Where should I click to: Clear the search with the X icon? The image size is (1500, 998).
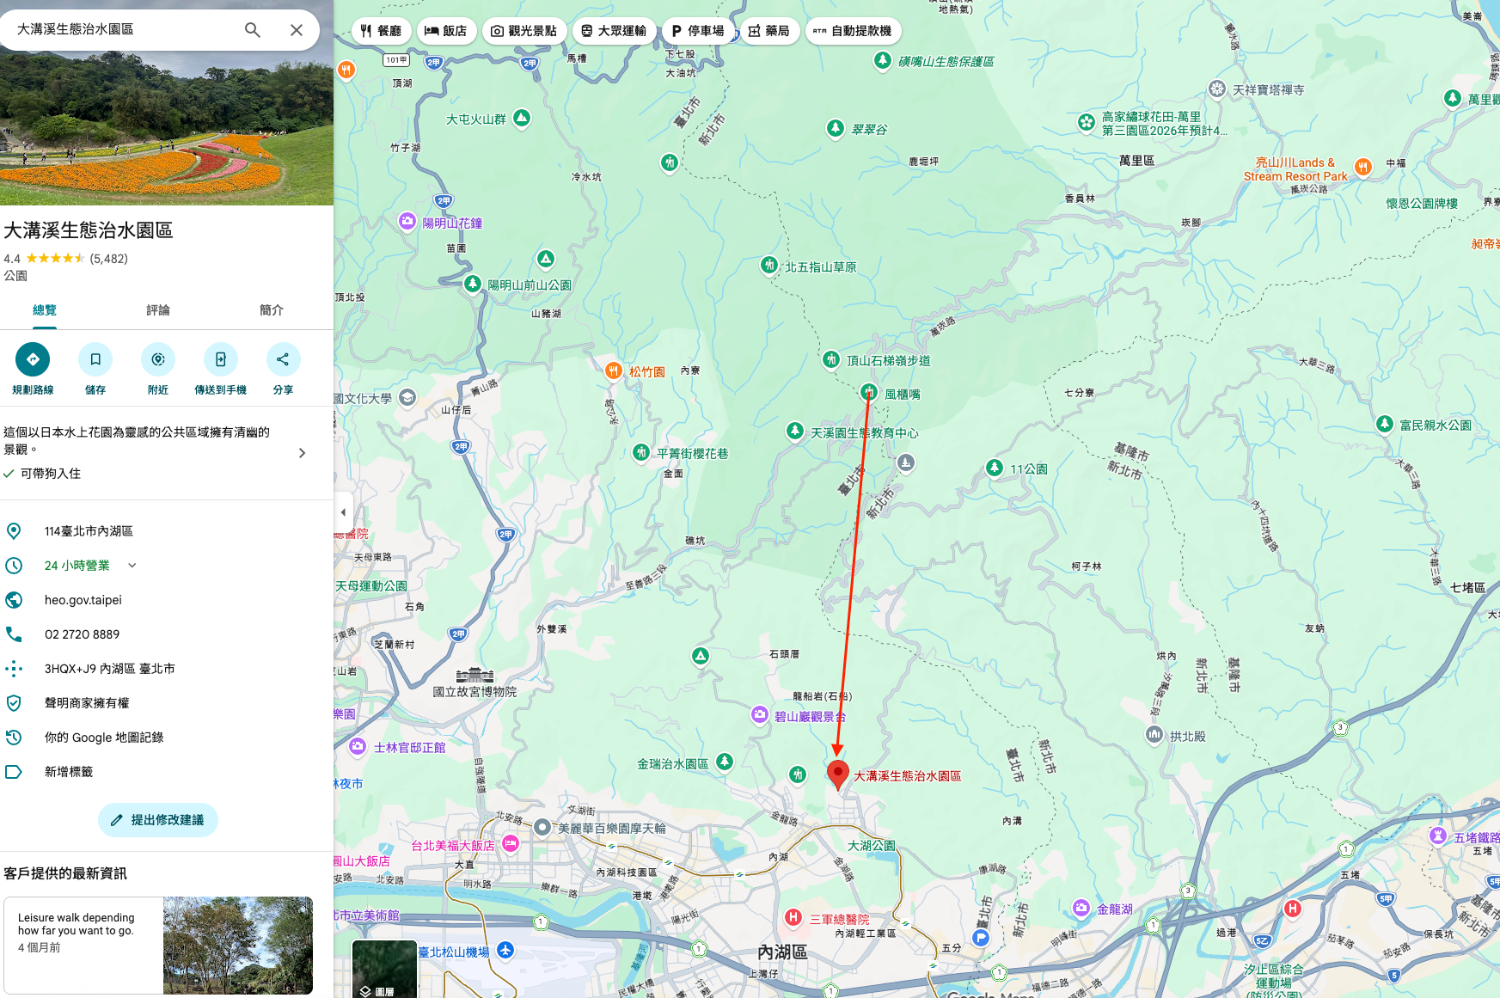pos(296,30)
